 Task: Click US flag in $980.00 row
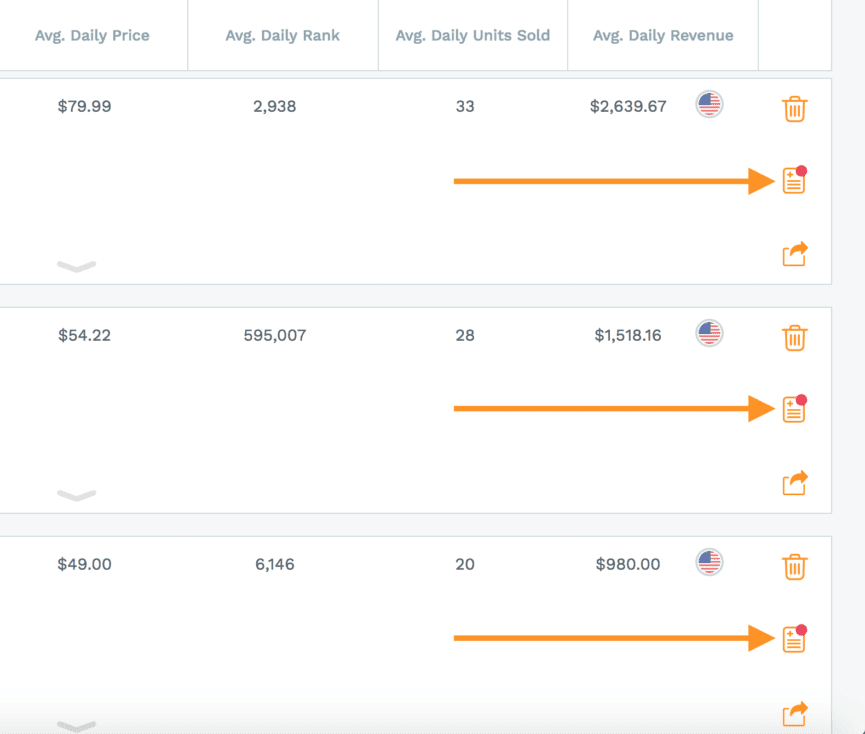[x=709, y=562]
